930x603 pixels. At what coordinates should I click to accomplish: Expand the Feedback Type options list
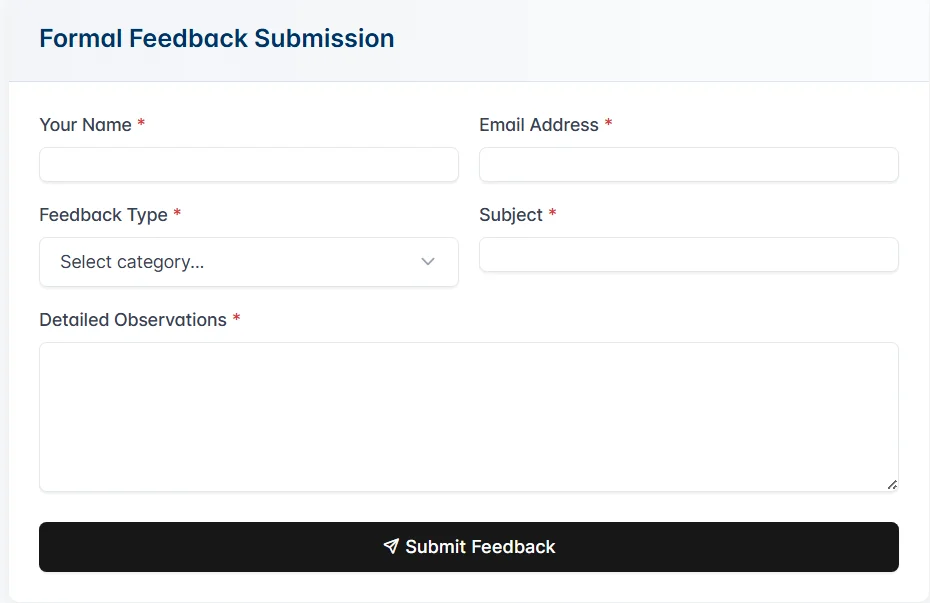pos(248,261)
